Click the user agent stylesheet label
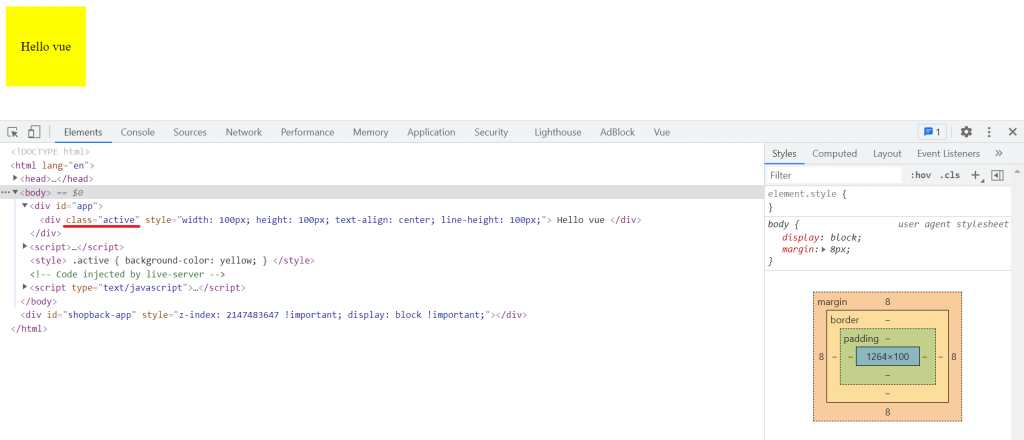1024x440 pixels. tap(953, 224)
